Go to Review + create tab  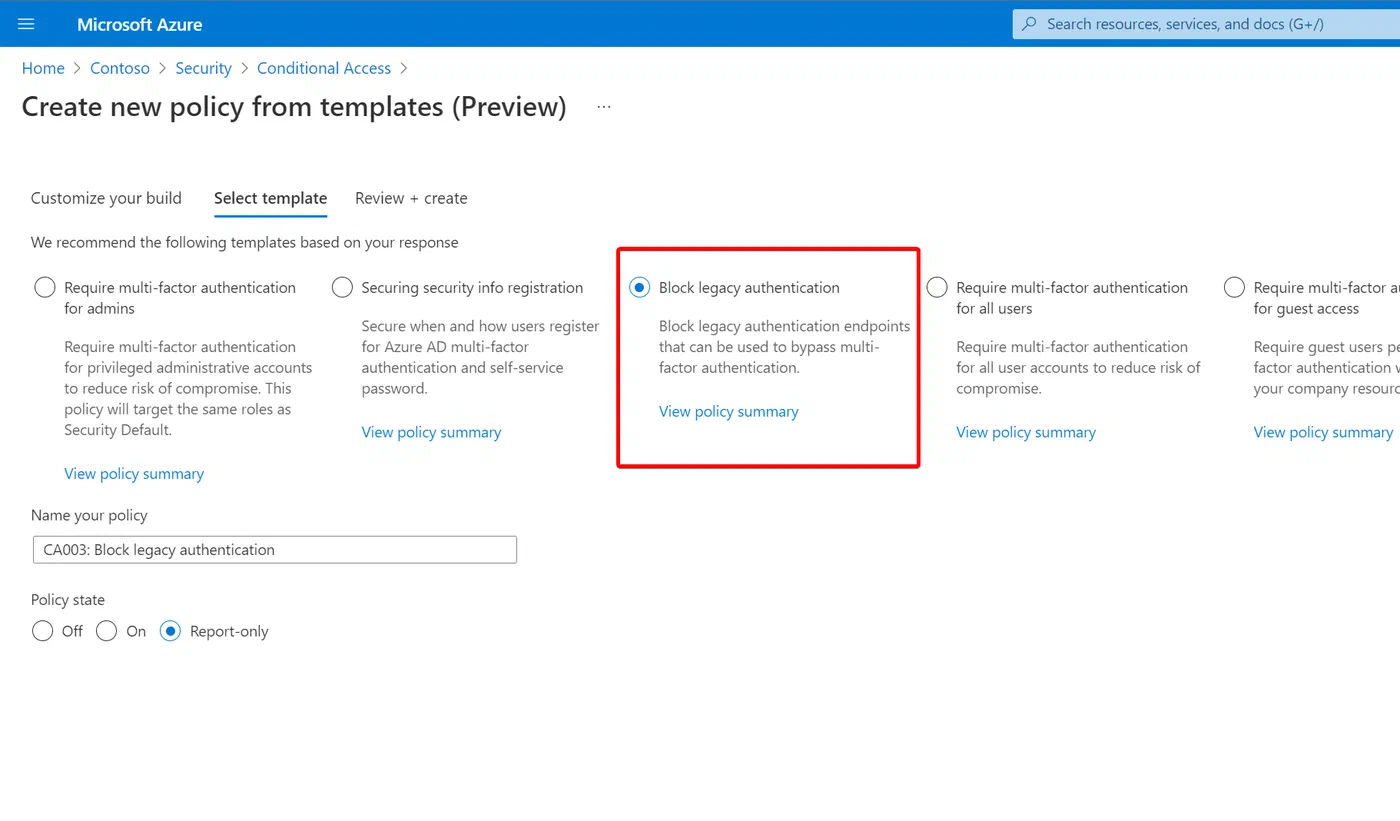(411, 198)
